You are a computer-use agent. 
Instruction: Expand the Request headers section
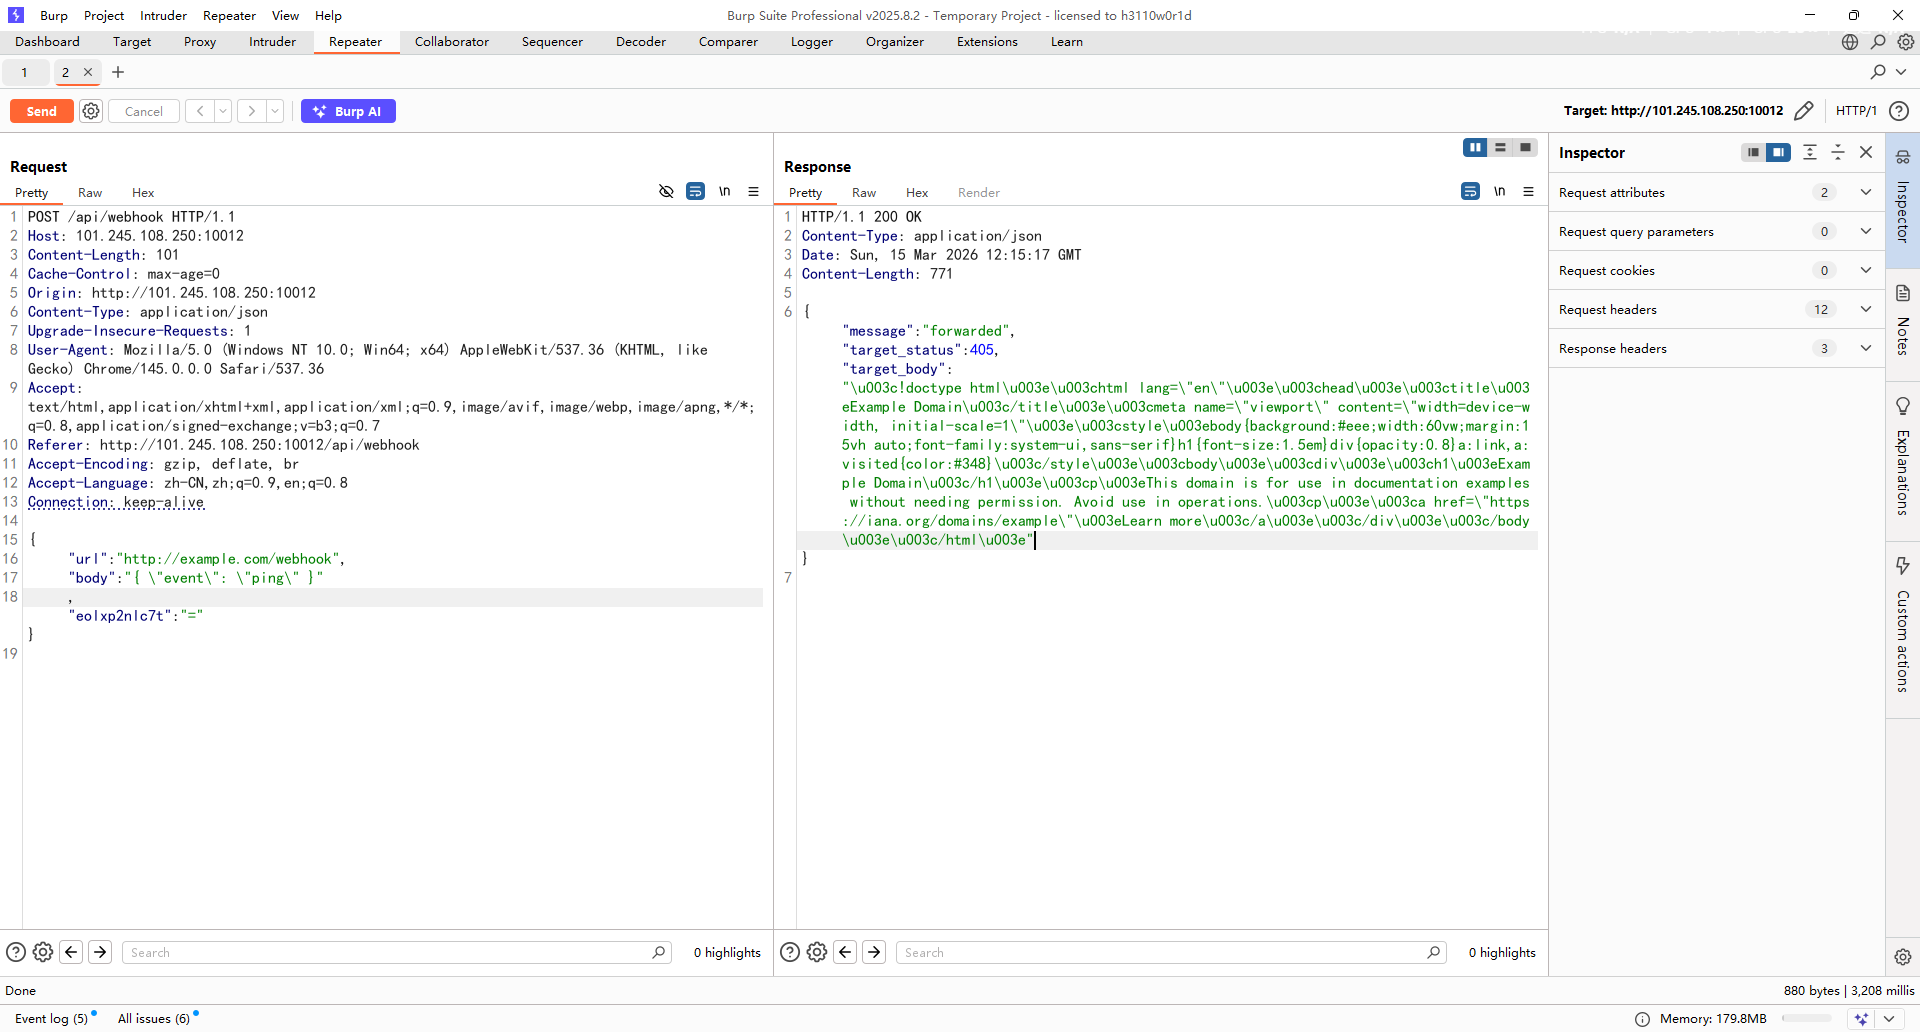1866,309
